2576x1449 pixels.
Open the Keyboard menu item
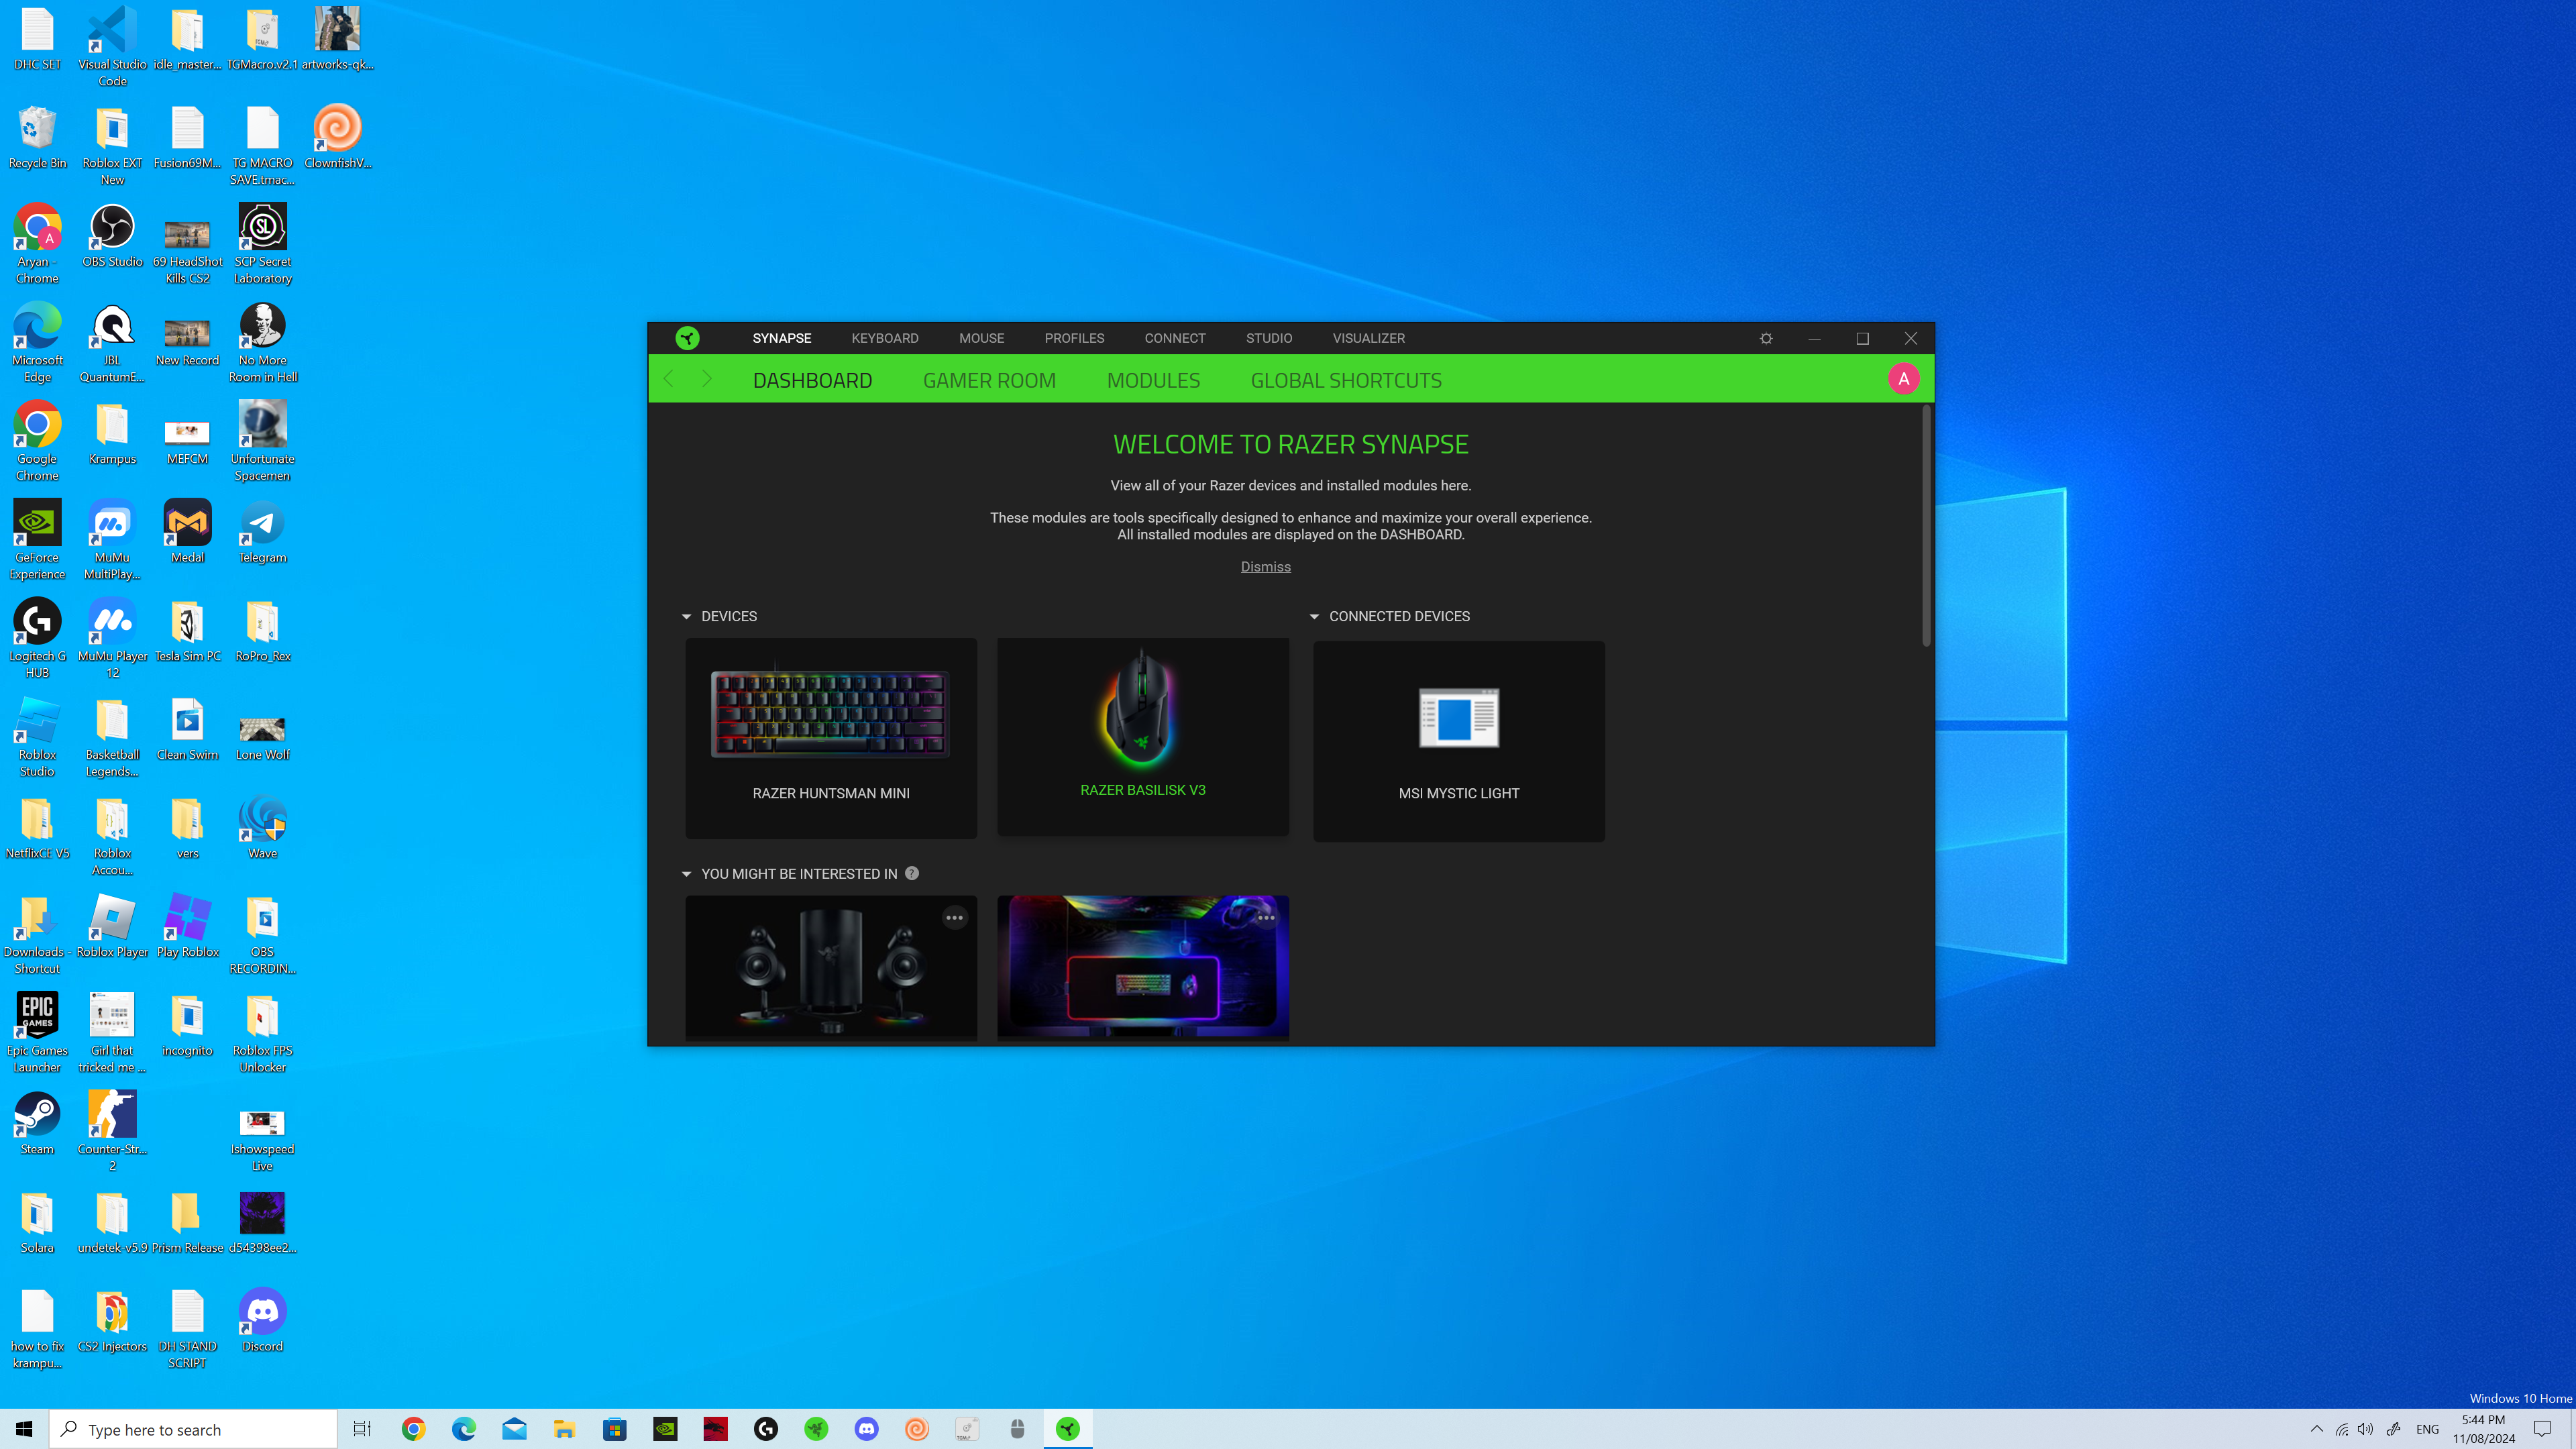point(884,338)
